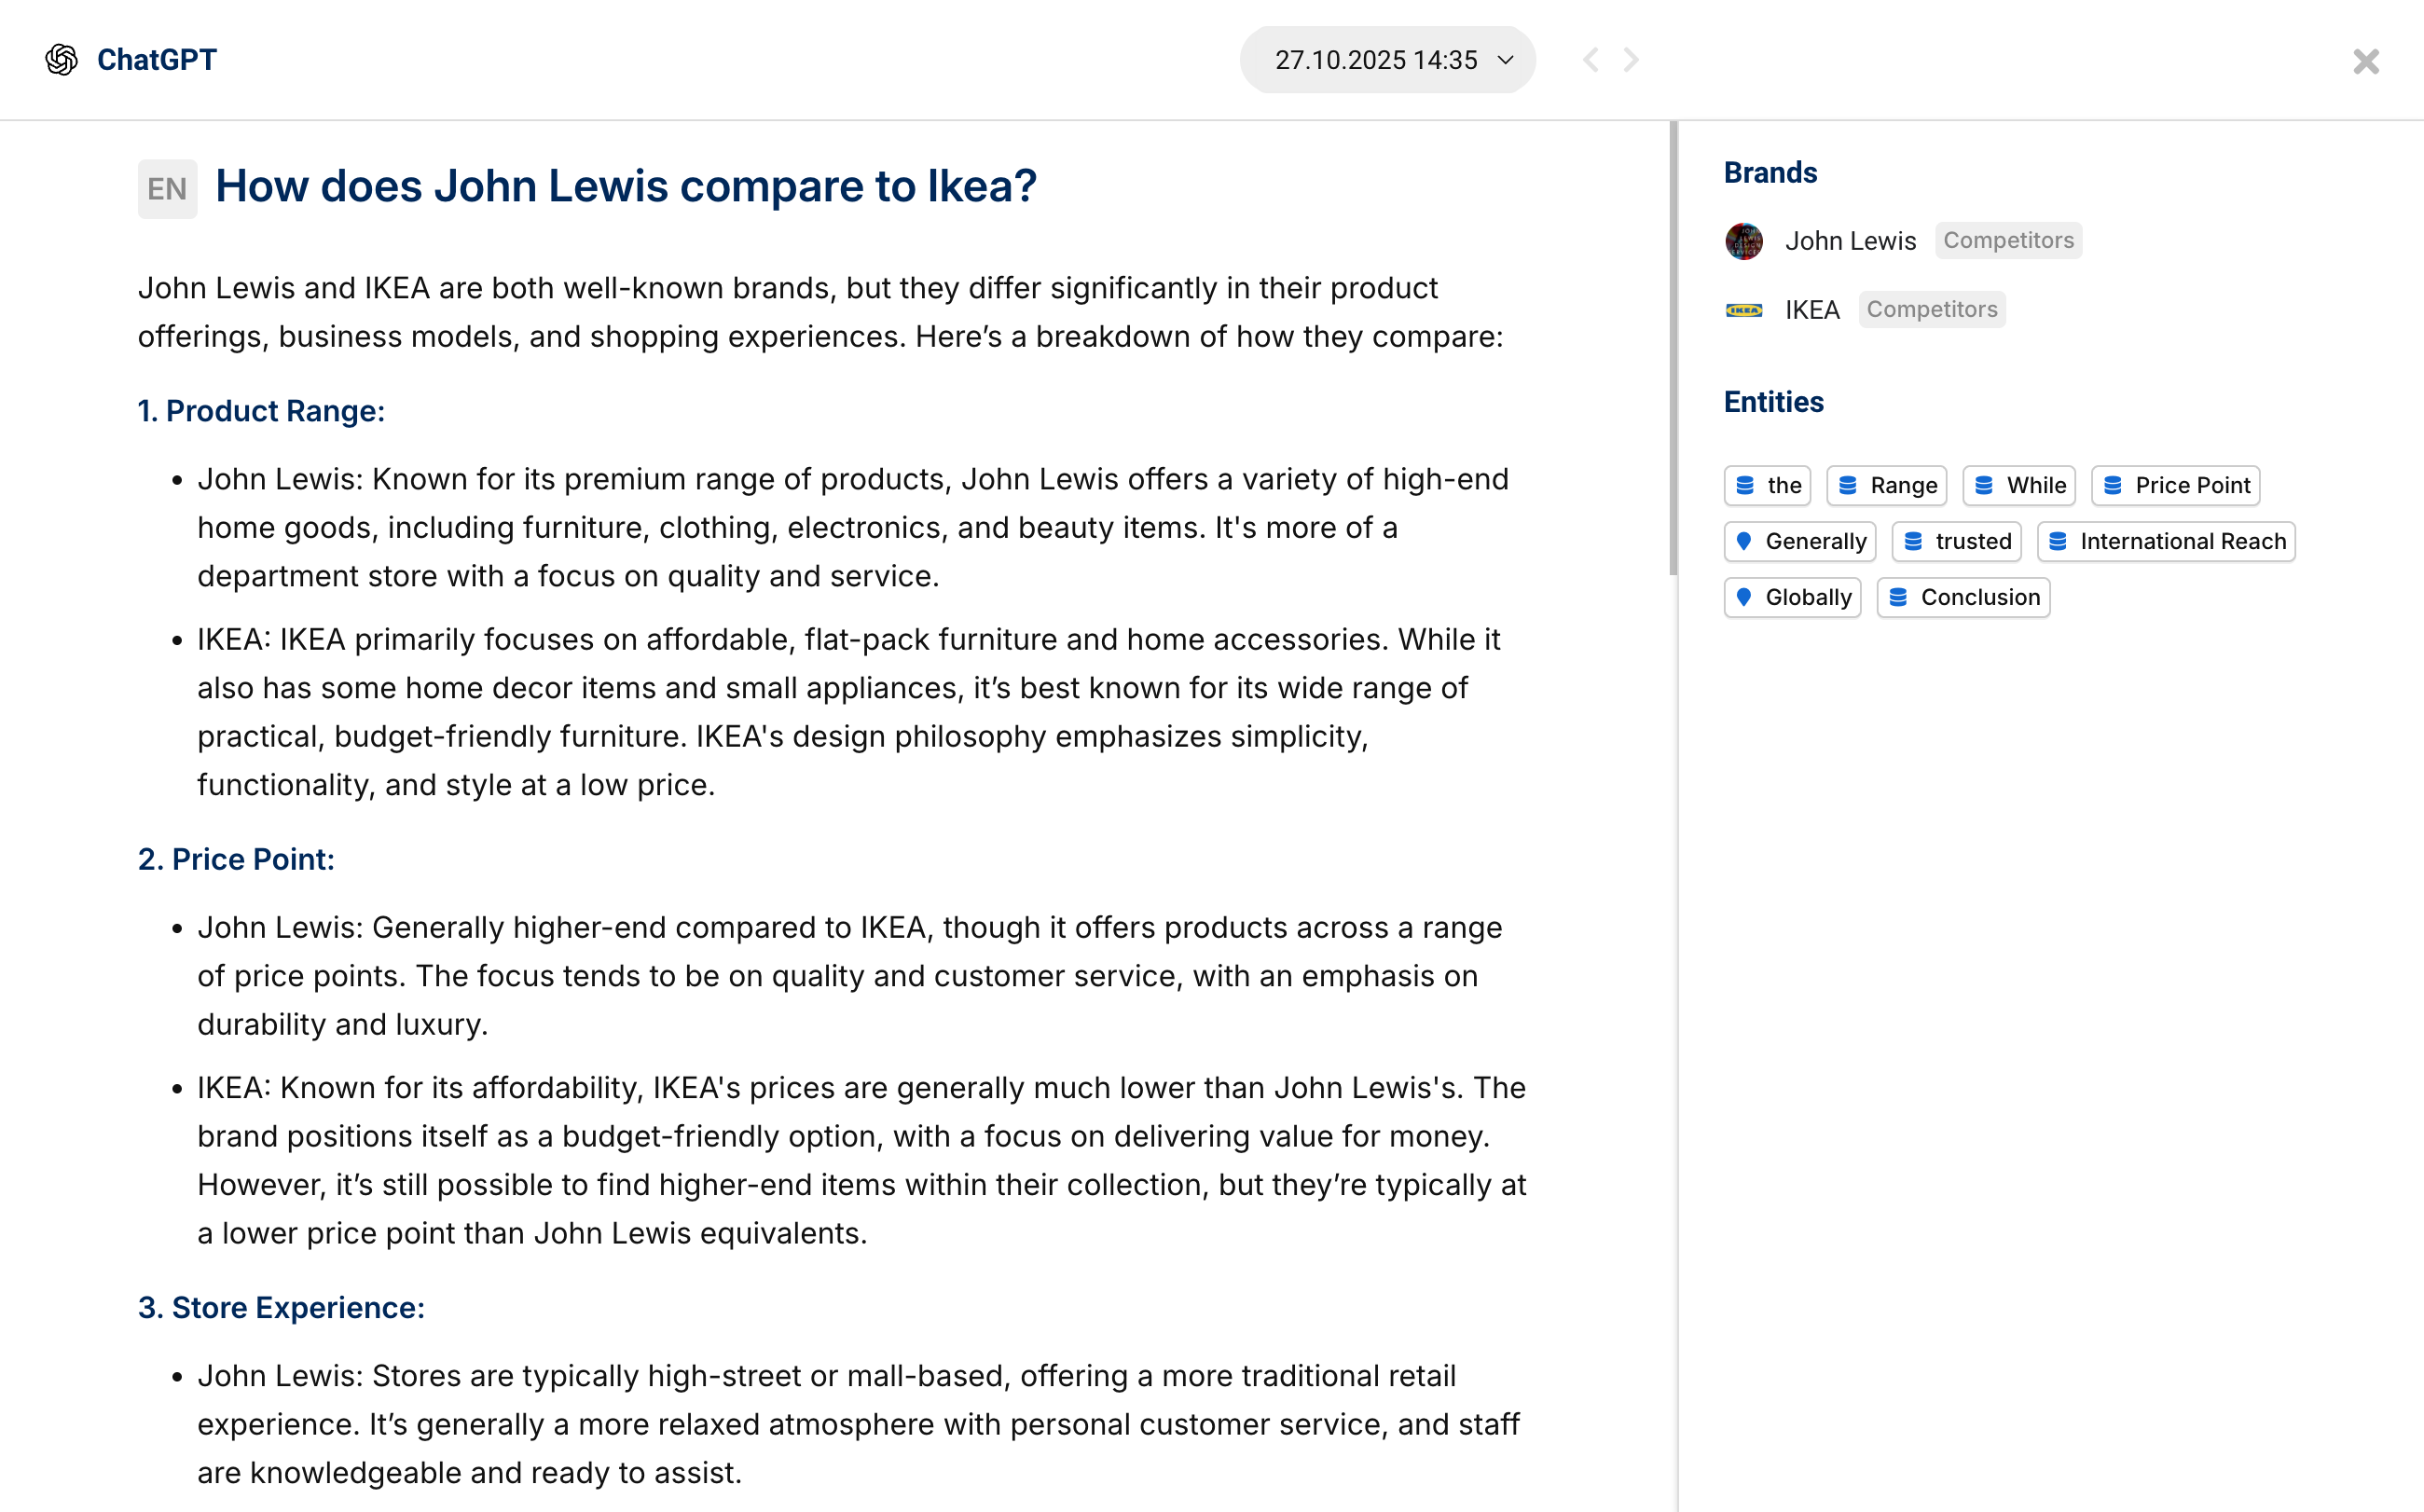Screen dimensions: 2424x1512
Task: Click the previous snapshot arrow
Action: [1590, 60]
